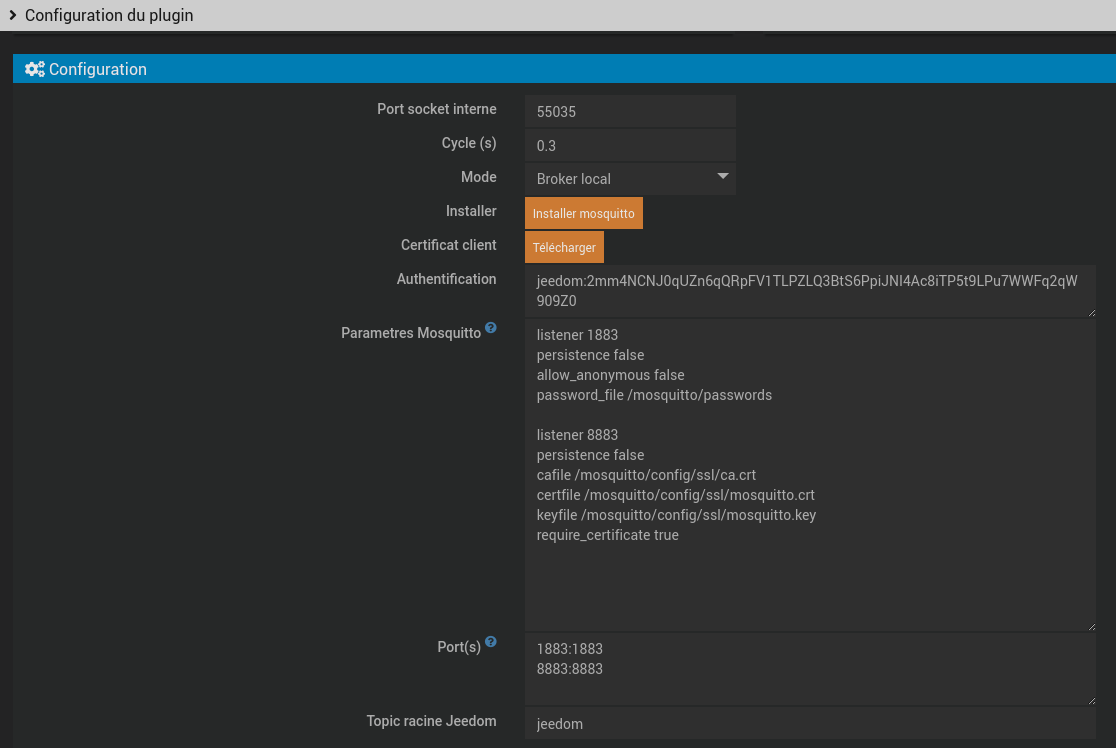Screen dimensions: 1116x748
Task: Click the 'allow_anonymous false' line
Action: coord(610,375)
